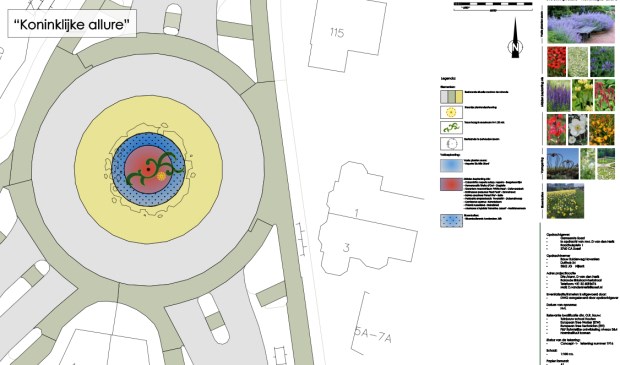Click the yellow dotted circle legend symbol

451,112
